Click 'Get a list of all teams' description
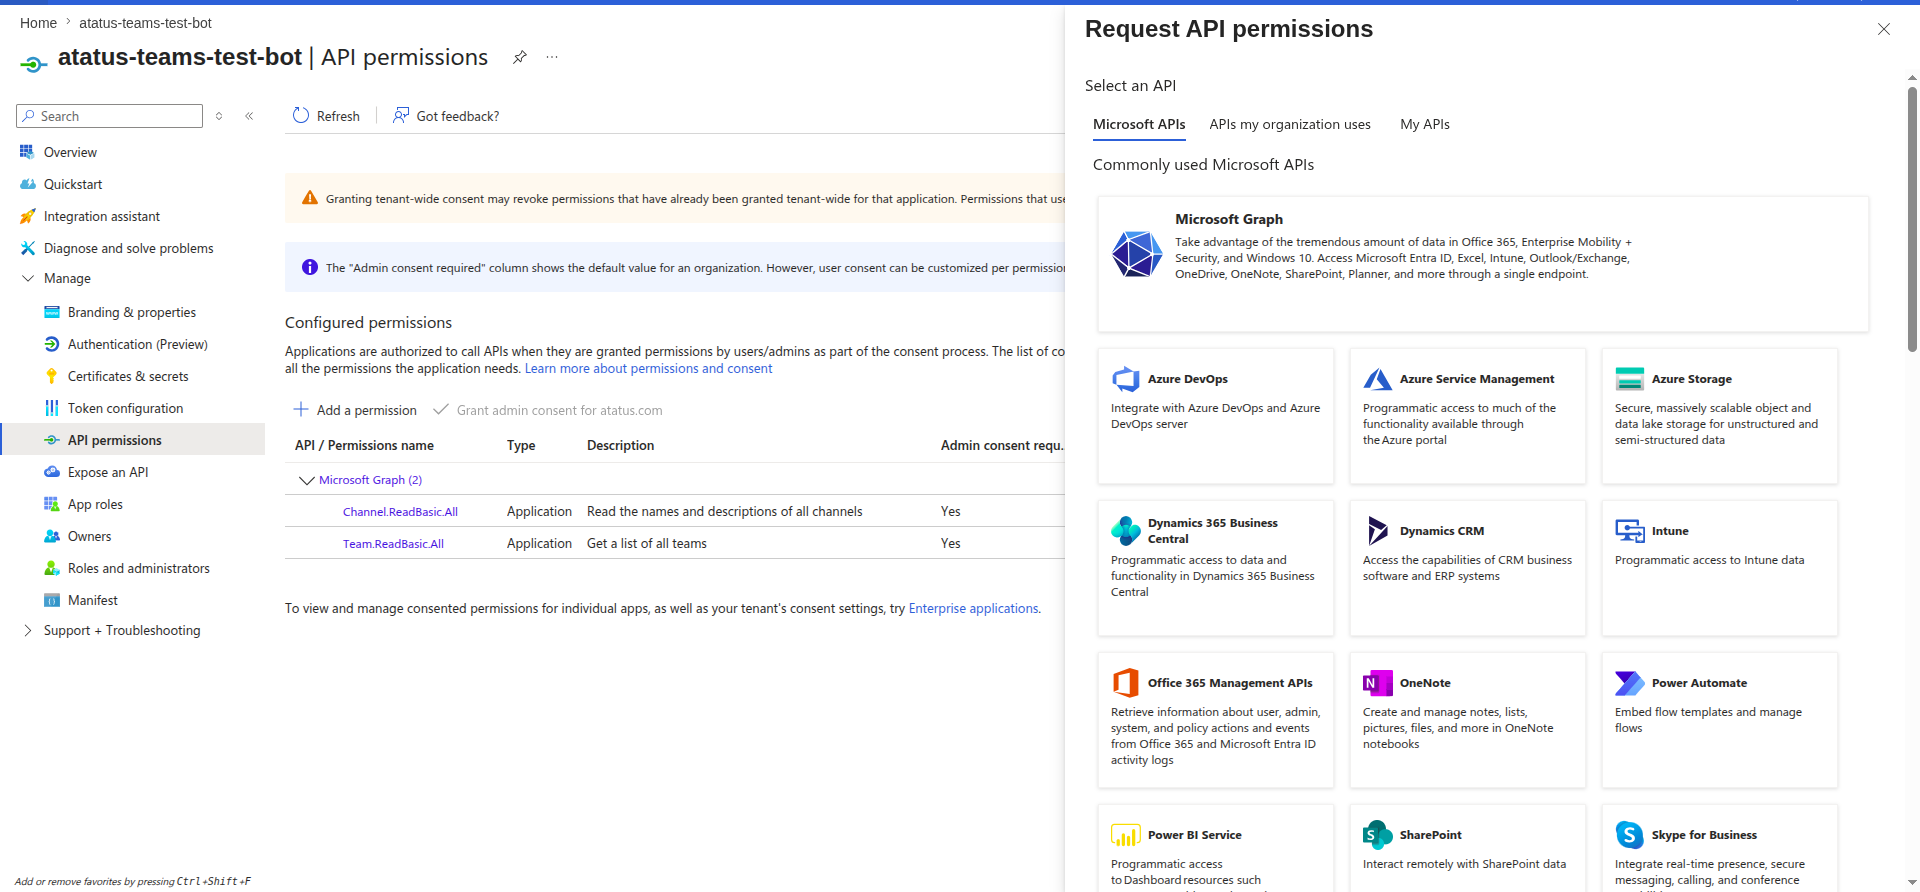The height and width of the screenshot is (892, 1920). click(646, 544)
